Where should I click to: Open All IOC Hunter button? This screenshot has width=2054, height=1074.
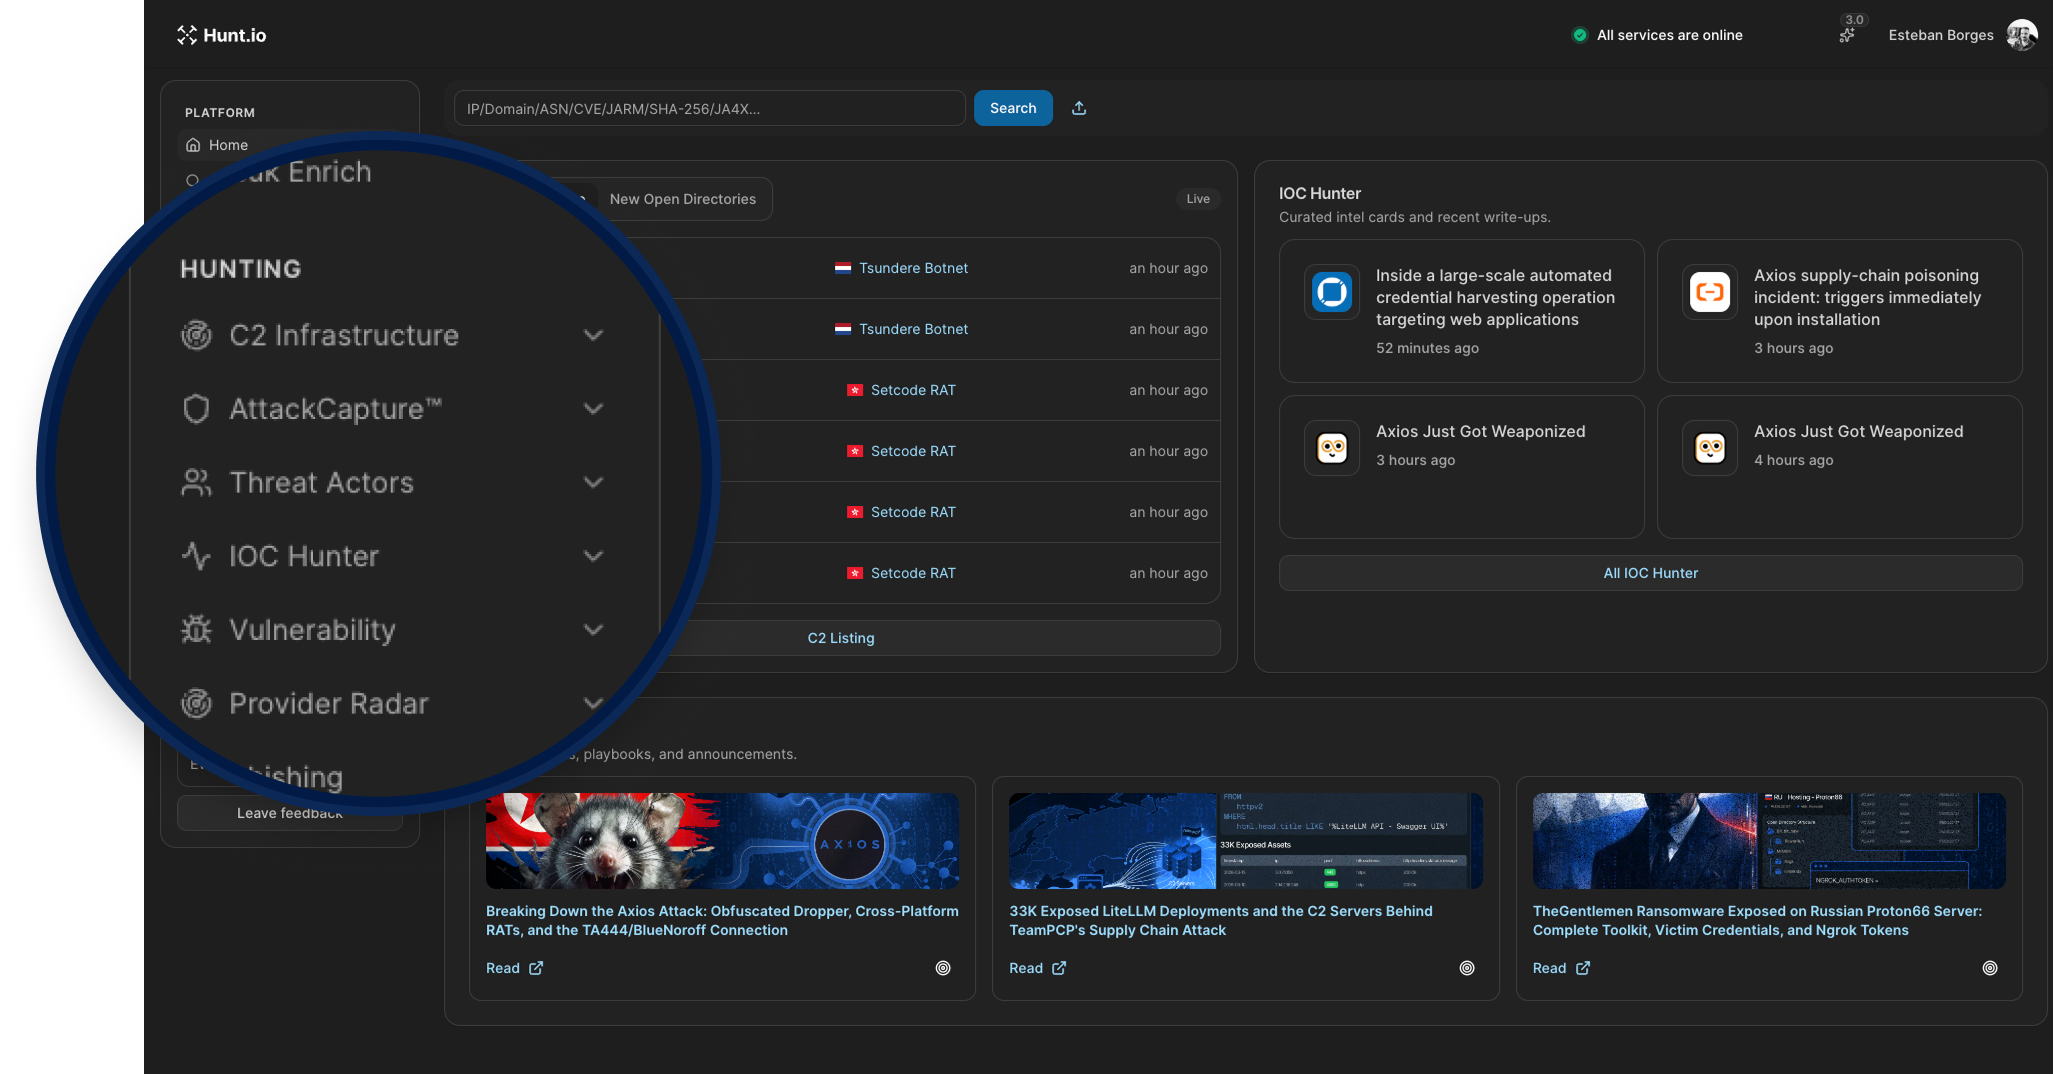pyautogui.click(x=1650, y=573)
